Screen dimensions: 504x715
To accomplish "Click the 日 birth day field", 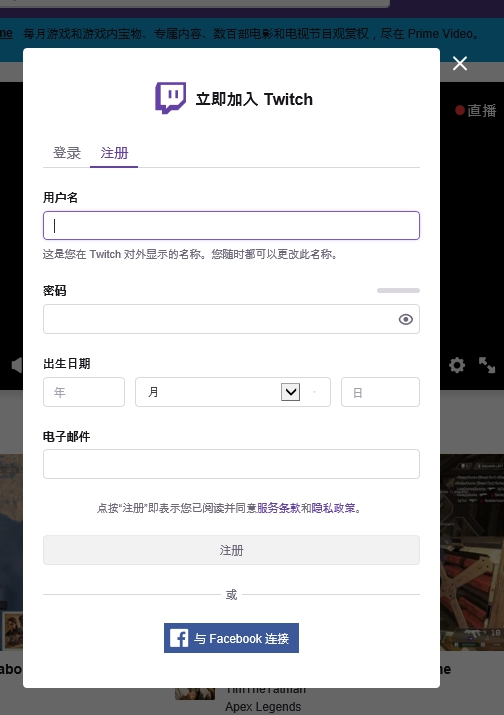I will coord(380,392).
